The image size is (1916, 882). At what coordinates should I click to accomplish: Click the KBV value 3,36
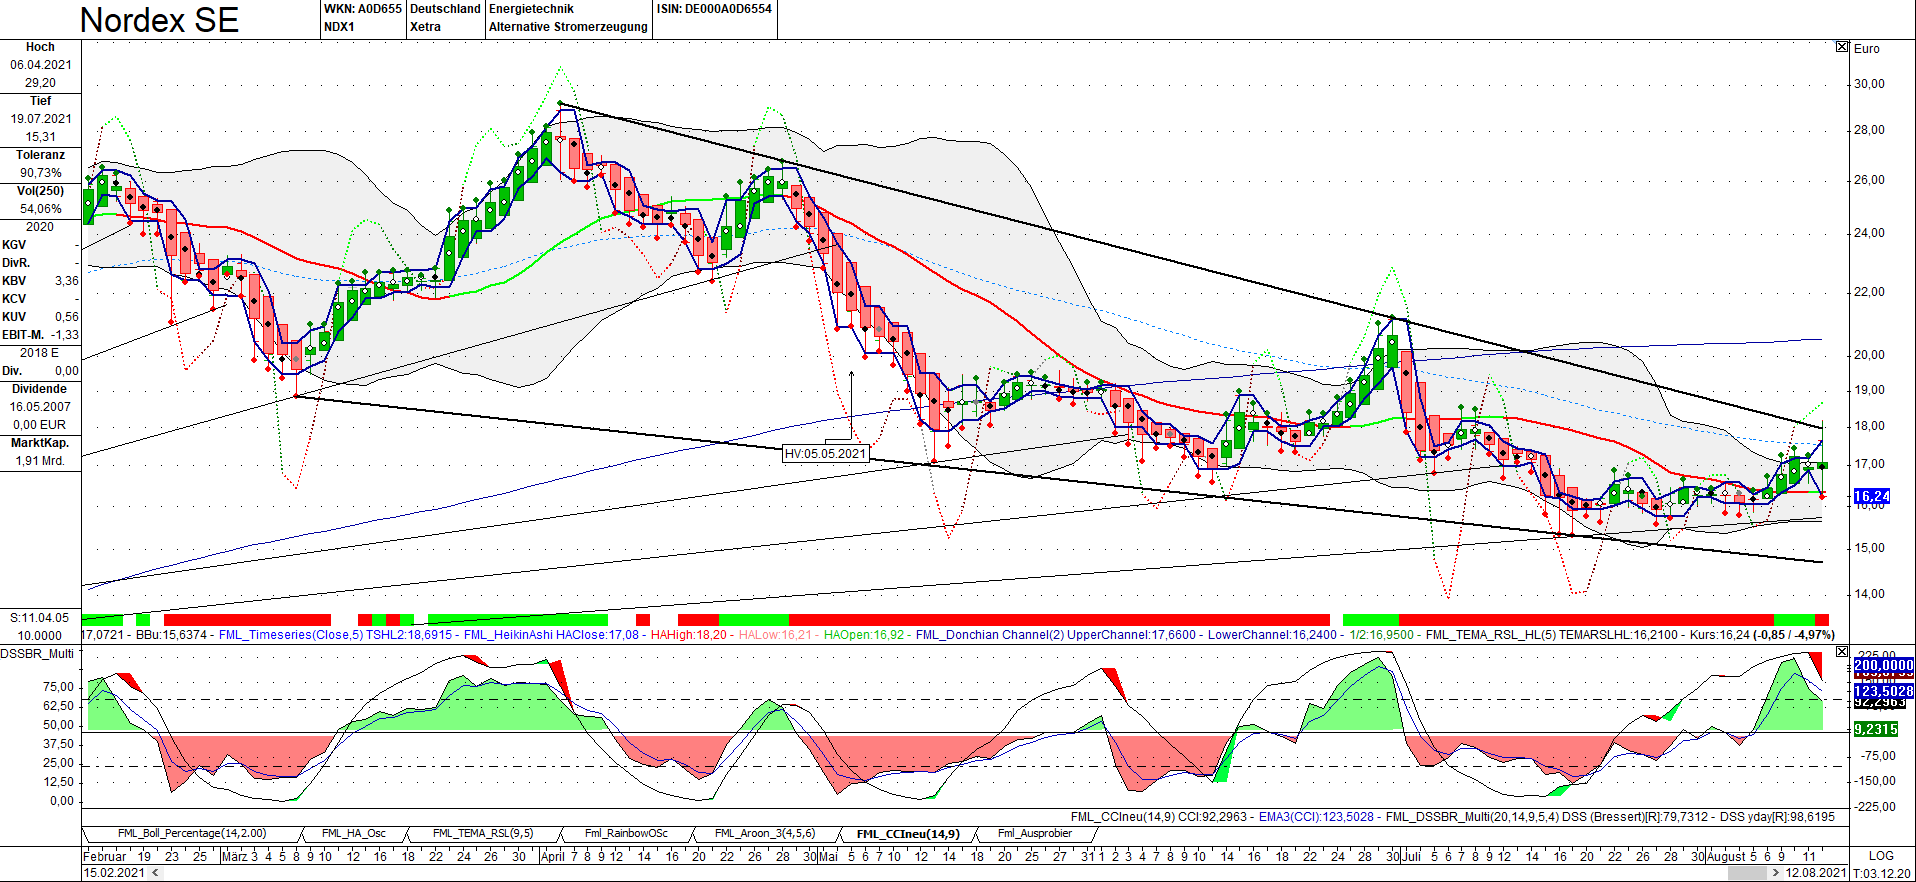pos(66,281)
